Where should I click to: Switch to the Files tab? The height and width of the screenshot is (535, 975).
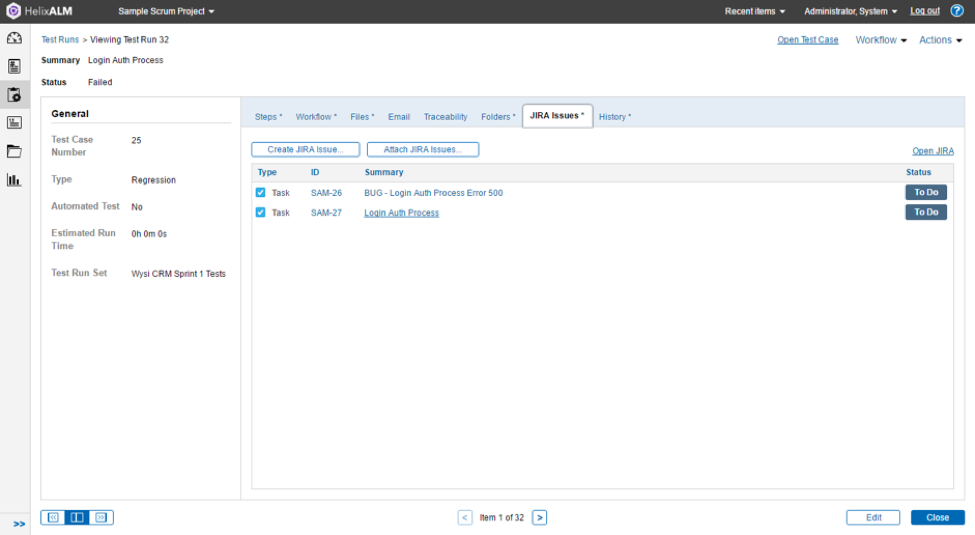tap(362, 117)
